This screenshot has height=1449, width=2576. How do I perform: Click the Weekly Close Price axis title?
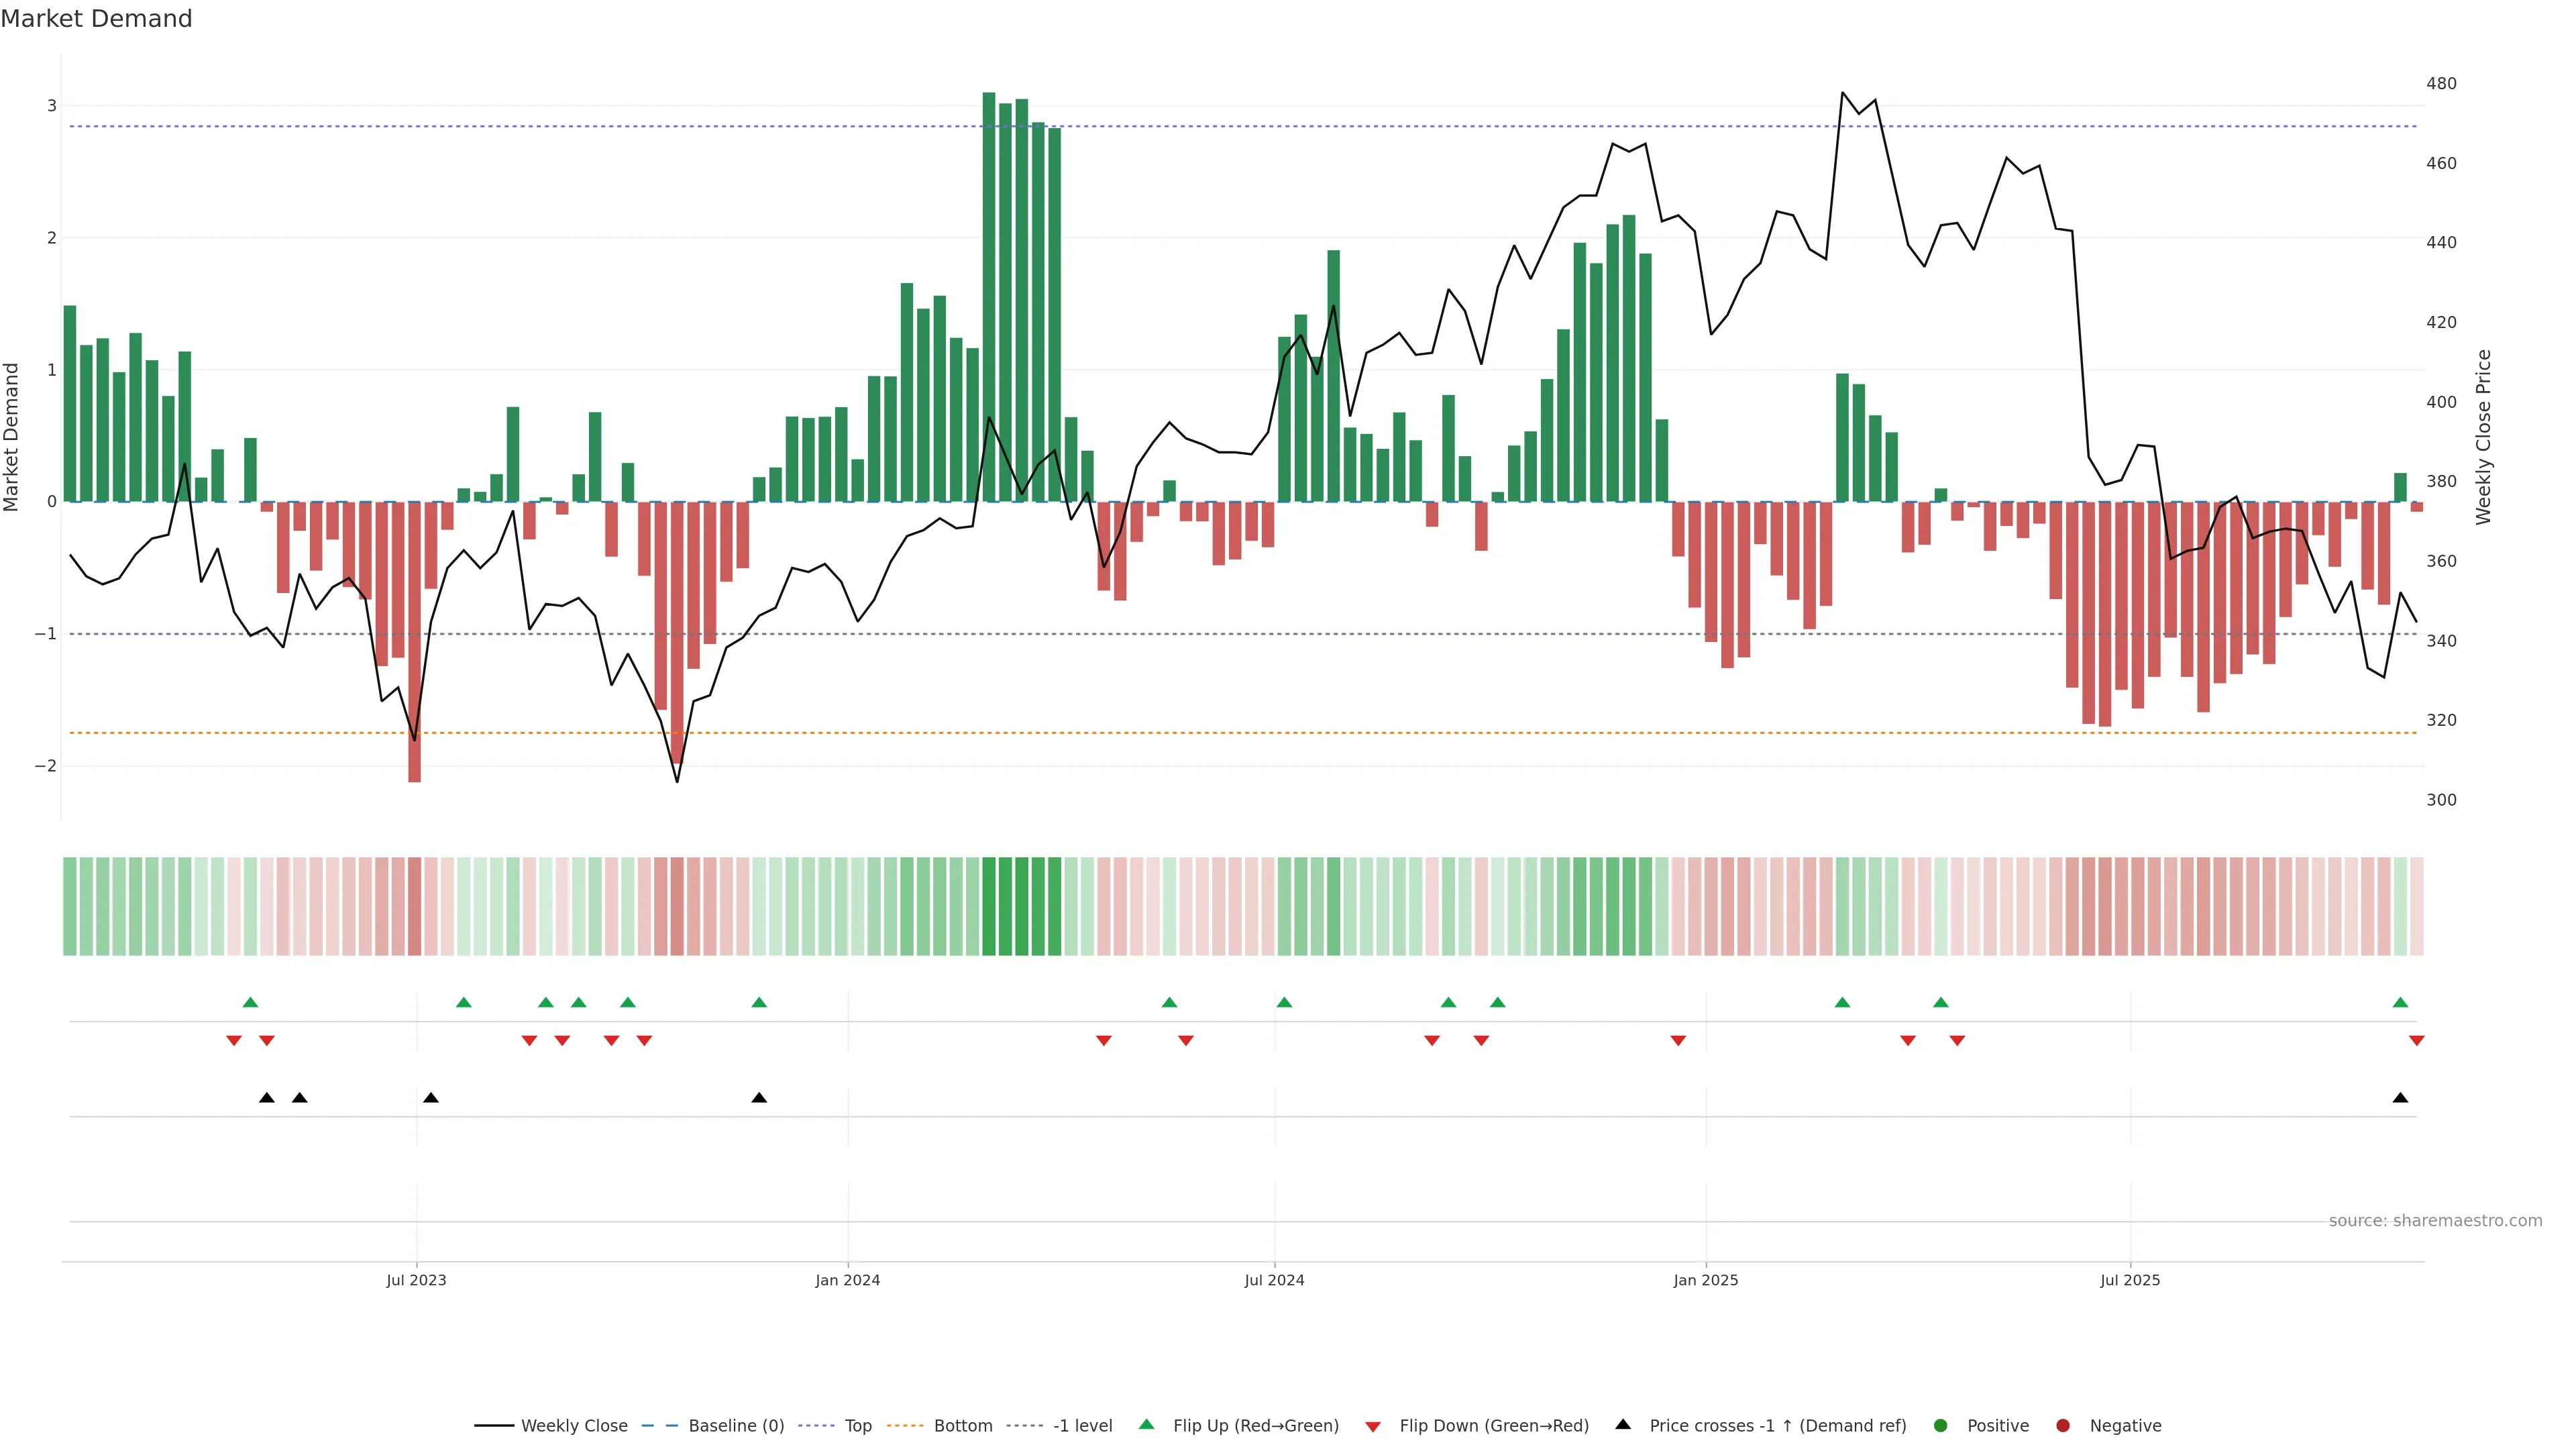tap(2483, 437)
